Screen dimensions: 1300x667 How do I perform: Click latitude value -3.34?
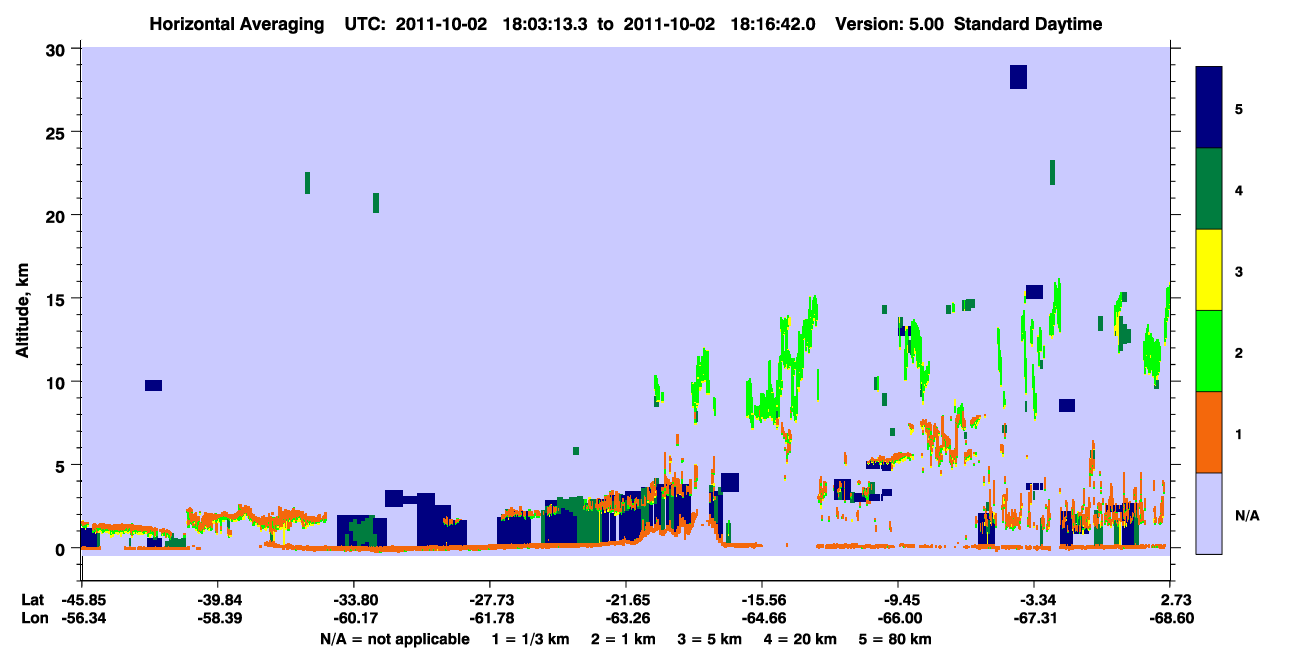(1034, 600)
